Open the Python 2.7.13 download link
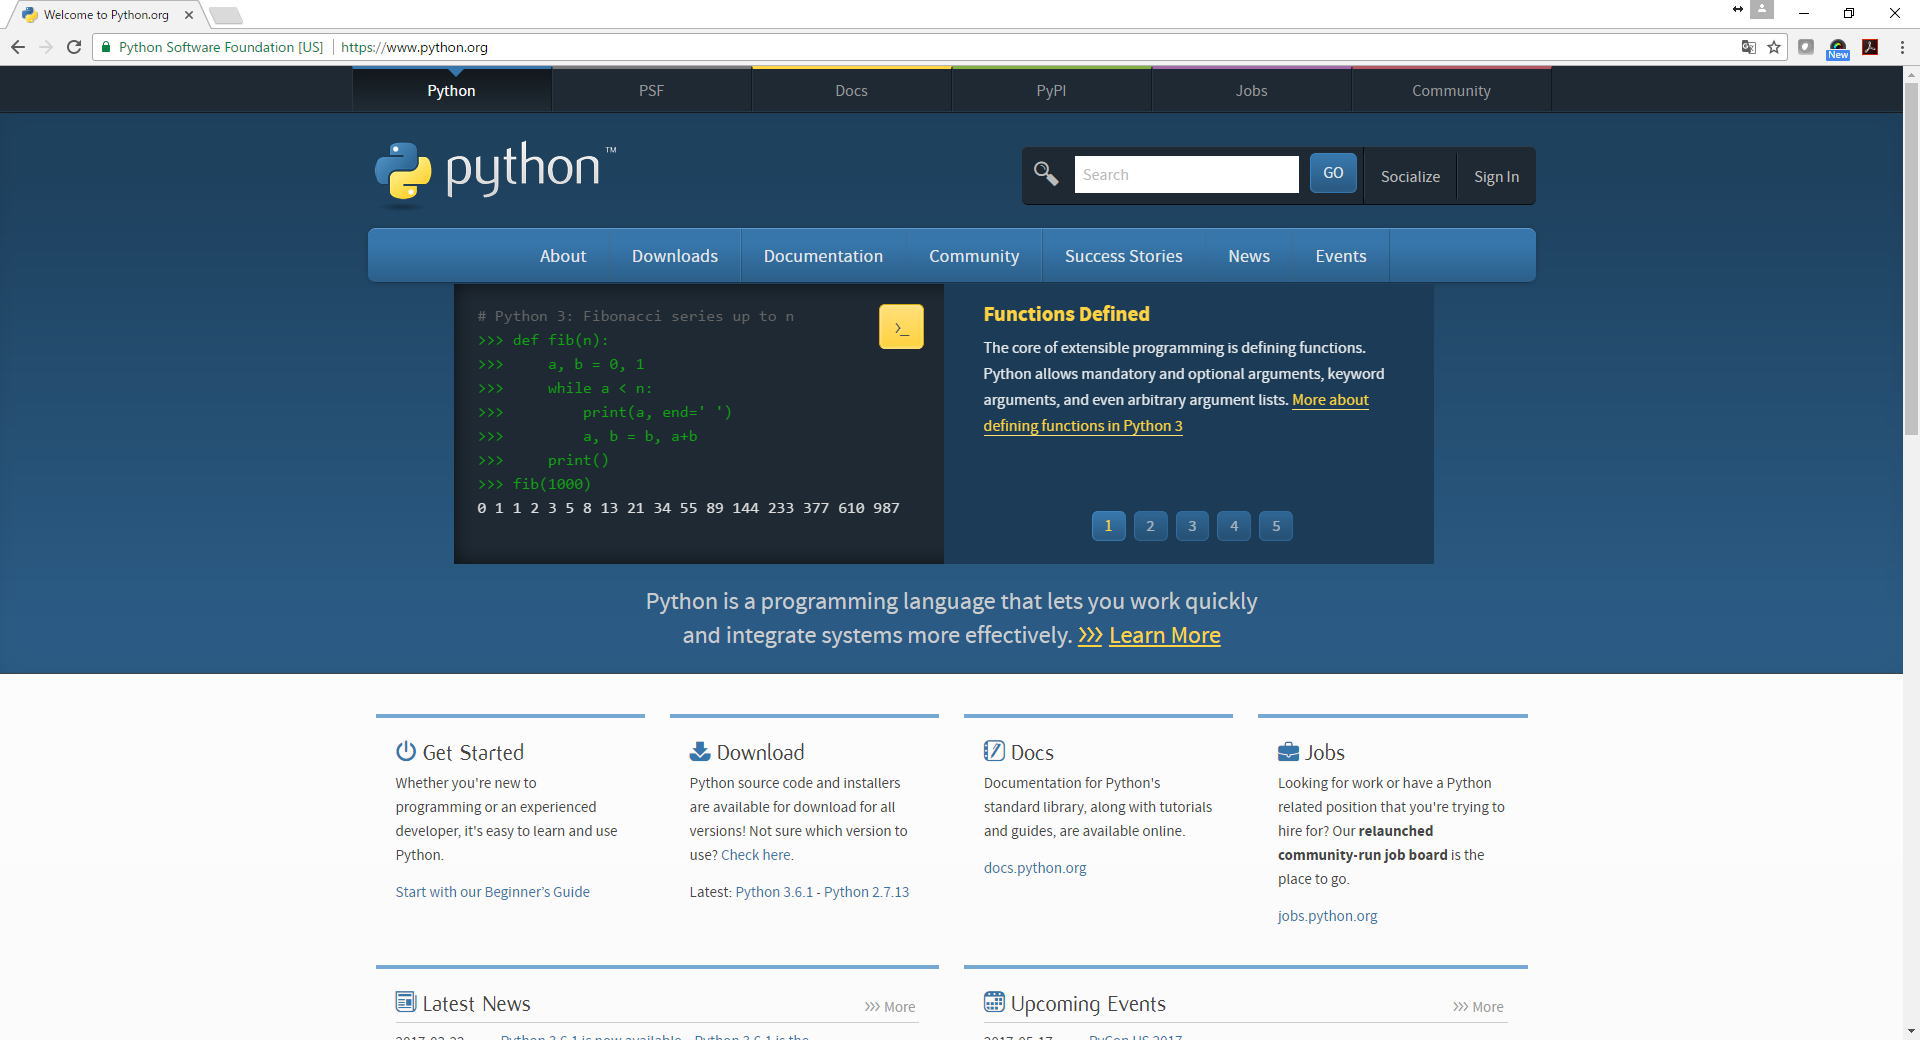1920x1040 pixels. click(x=866, y=892)
